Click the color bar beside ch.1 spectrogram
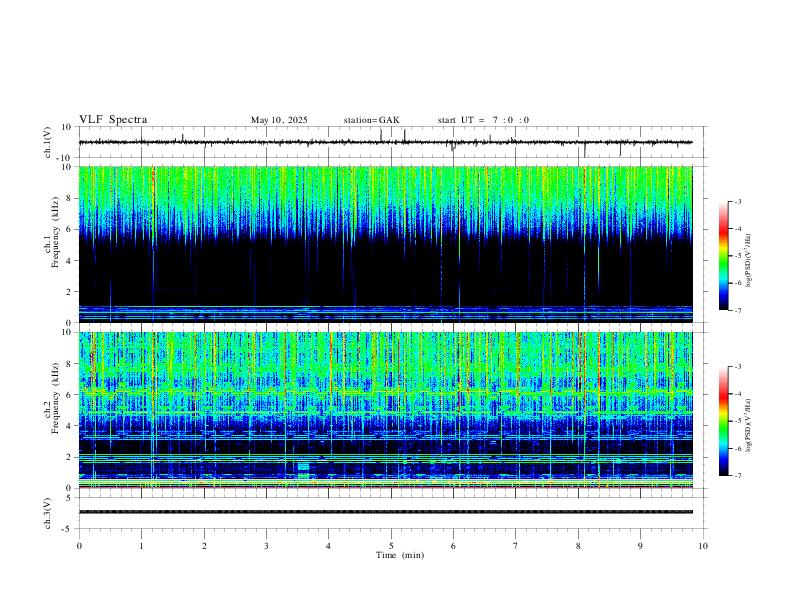 (723, 256)
